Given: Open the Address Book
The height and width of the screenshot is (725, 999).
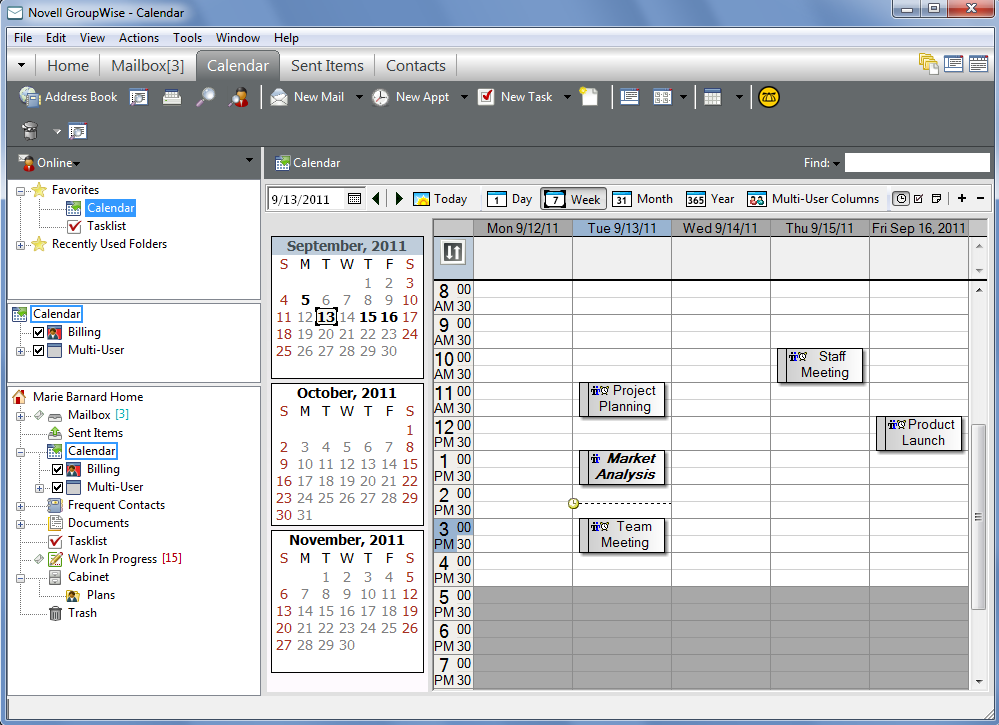Looking at the screenshot, I should pos(68,97).
